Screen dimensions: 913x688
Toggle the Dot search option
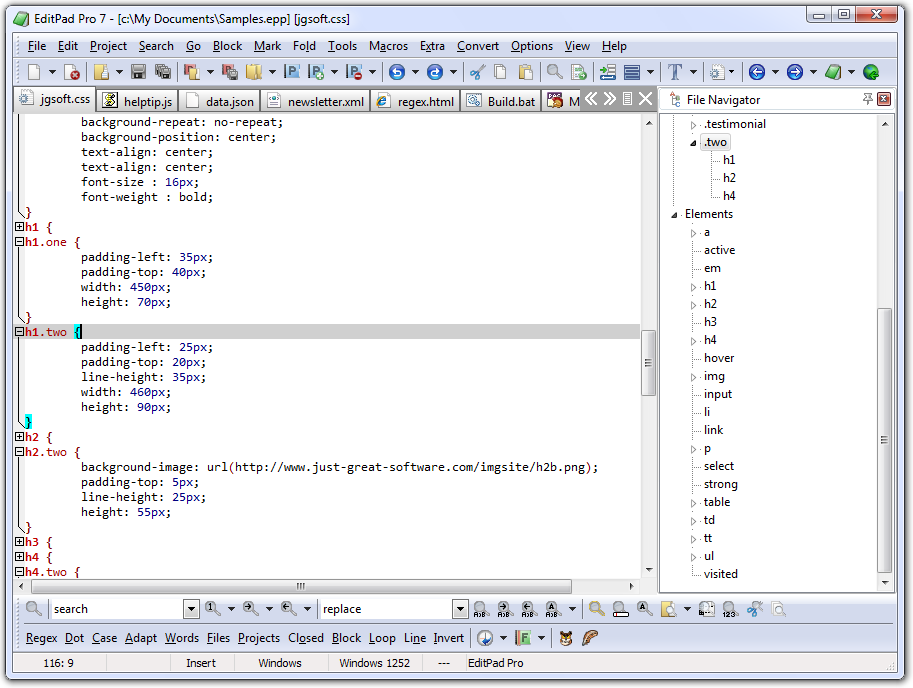pos(75,639)
